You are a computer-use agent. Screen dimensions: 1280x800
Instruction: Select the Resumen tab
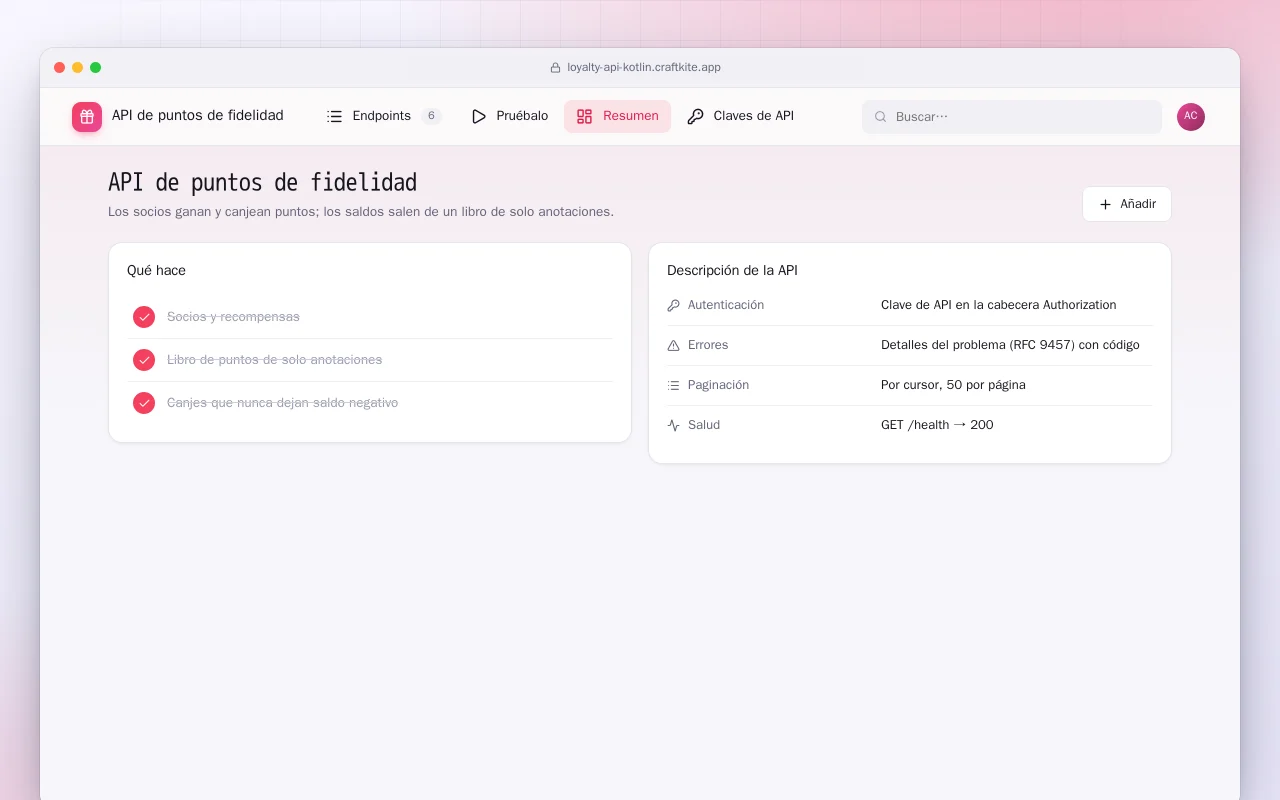point(617,116)
